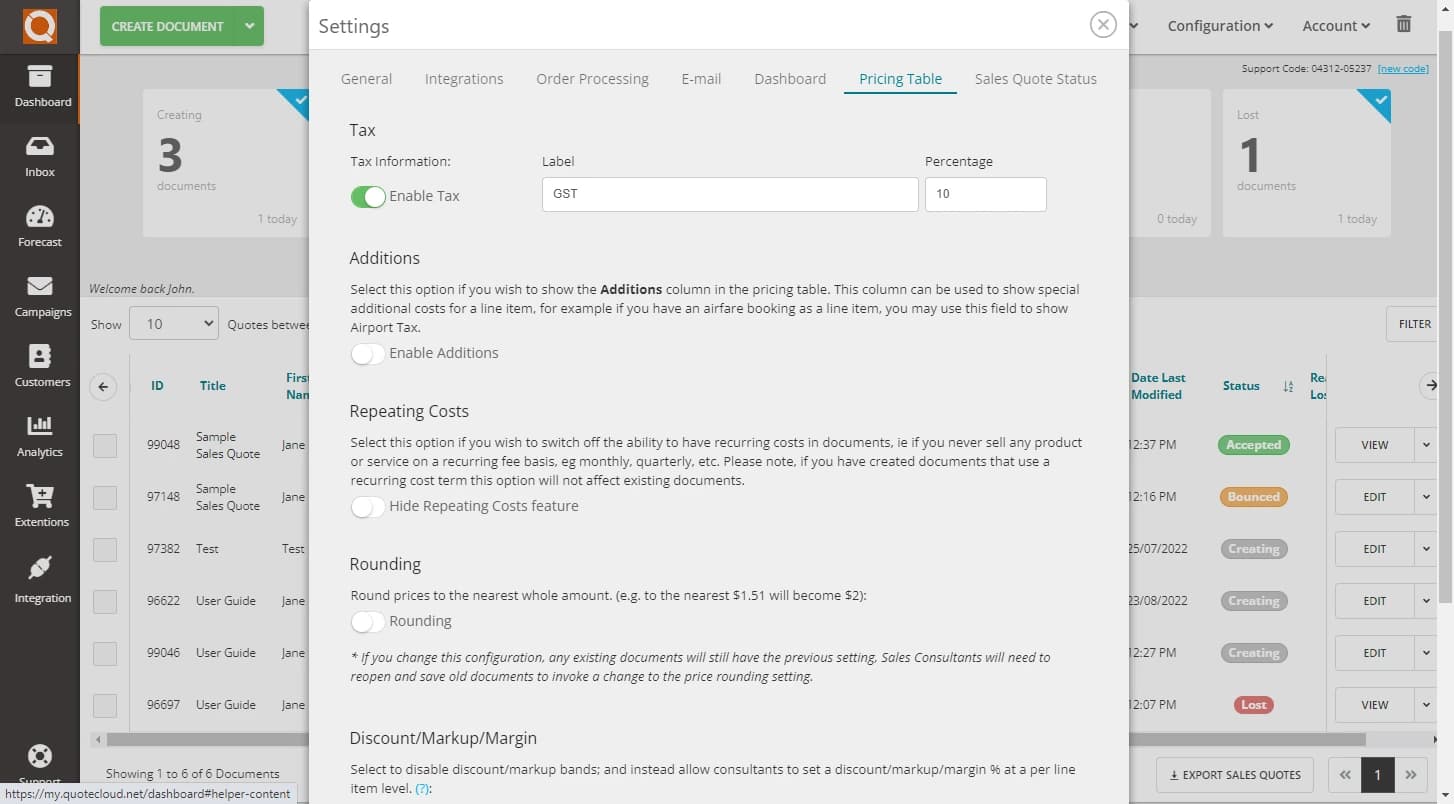Viewport: 1454px width, 804px height.
Task: Expand the Account dropdown menu
Action: pos(1335,25)
